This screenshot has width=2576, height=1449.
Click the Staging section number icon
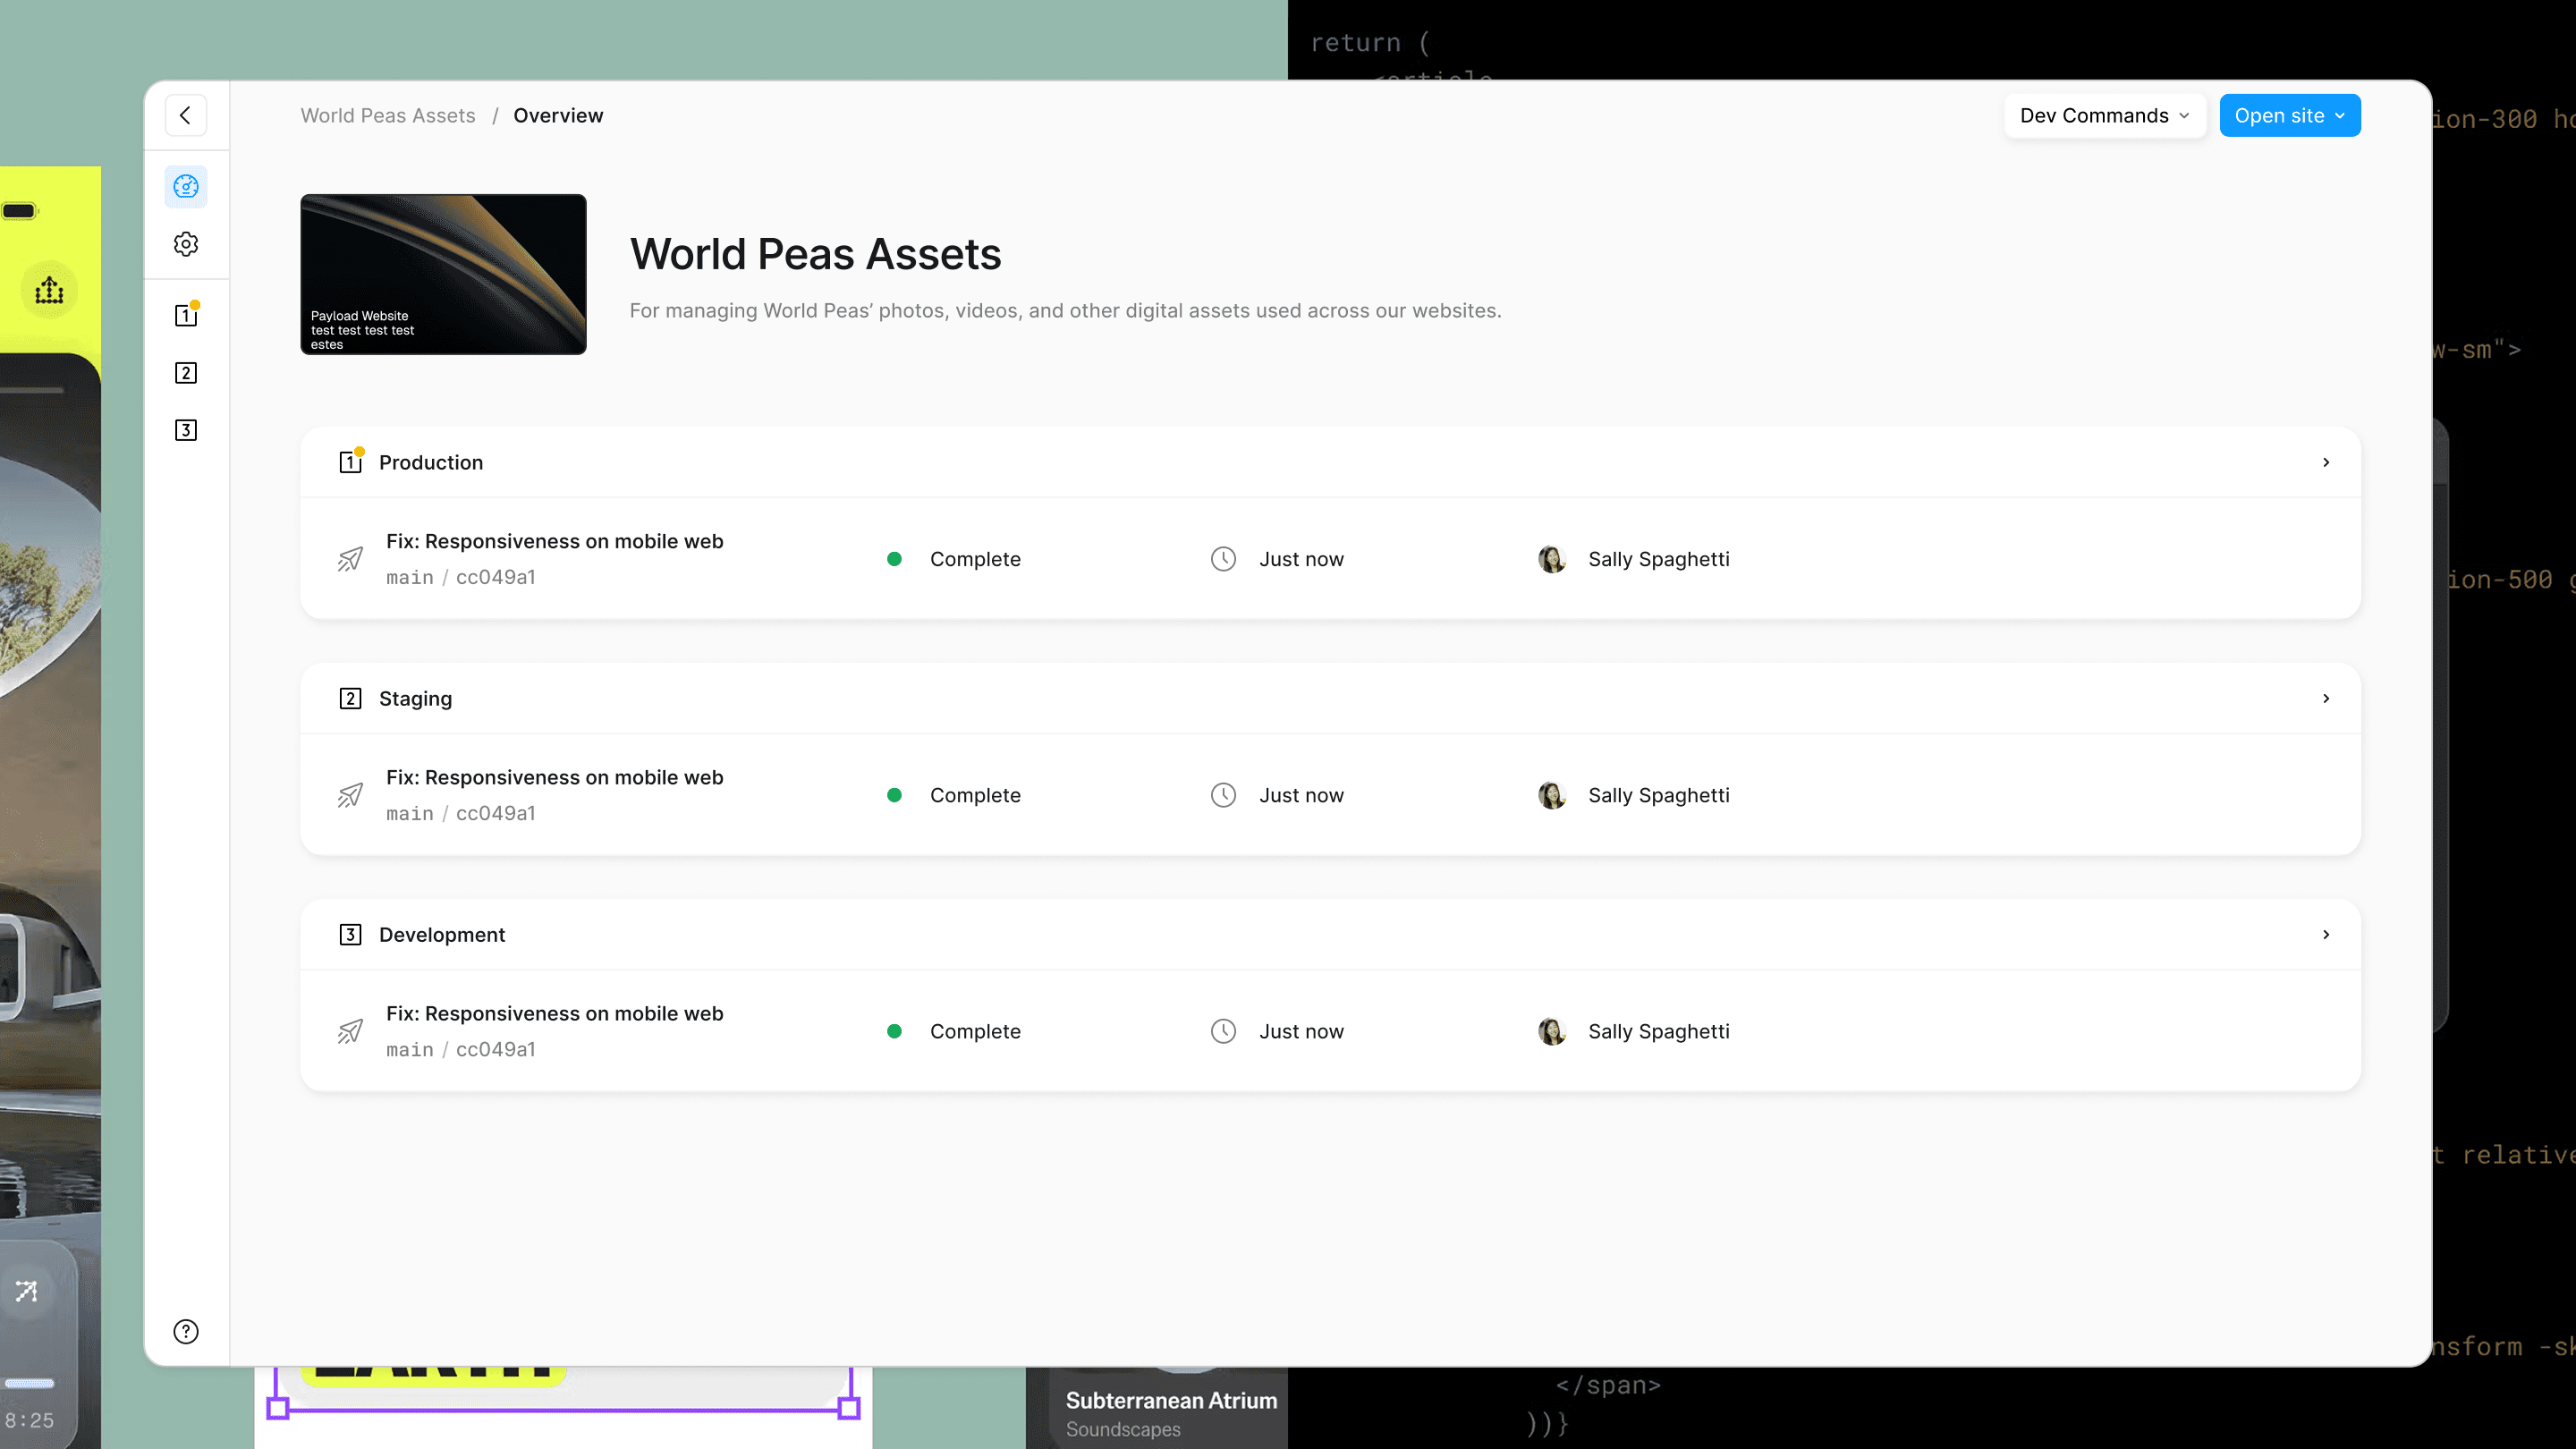click(350, 698)
